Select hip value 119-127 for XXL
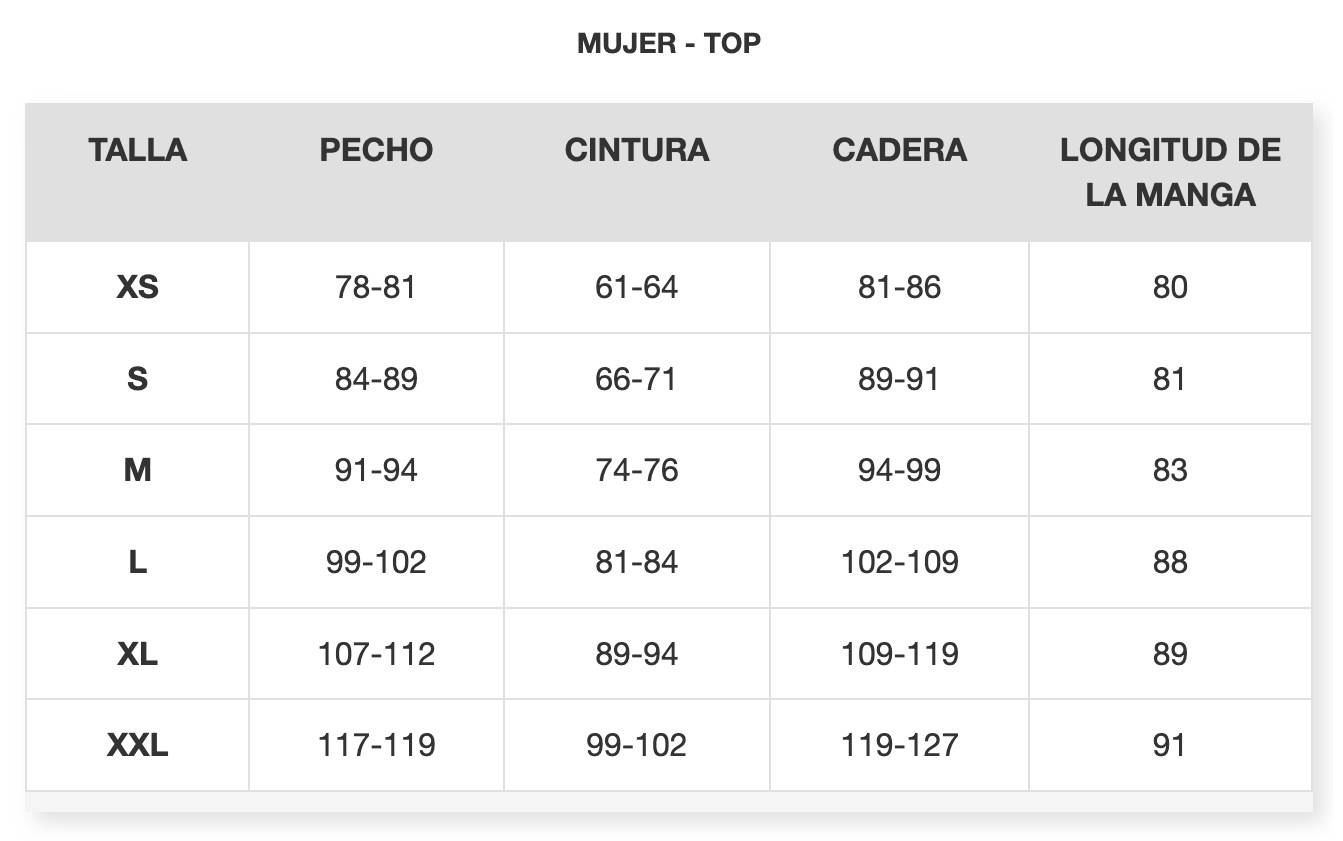The width and height of the screenshot is (1343, 841). click(x=899, y=746)
